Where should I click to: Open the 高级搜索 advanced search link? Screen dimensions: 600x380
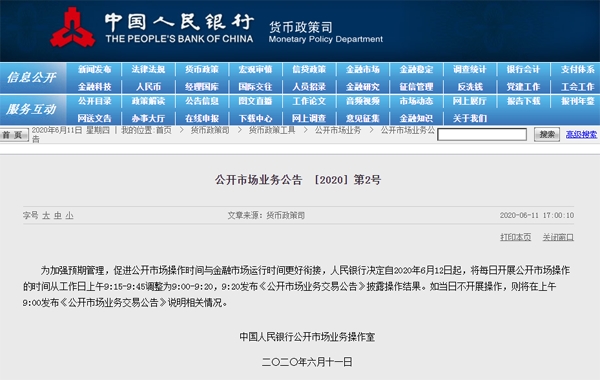click(x=581, y=134)
